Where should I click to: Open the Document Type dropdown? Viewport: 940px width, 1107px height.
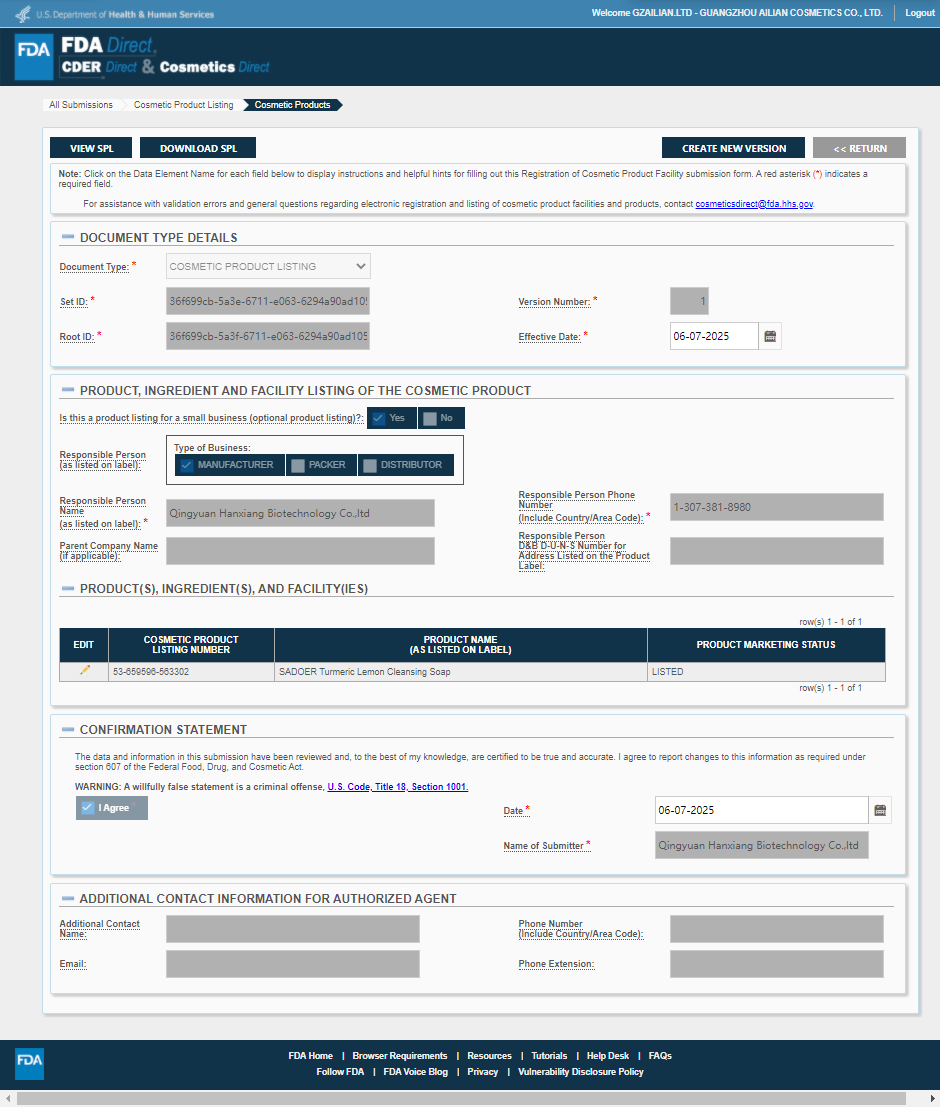(x=268, y=267)
